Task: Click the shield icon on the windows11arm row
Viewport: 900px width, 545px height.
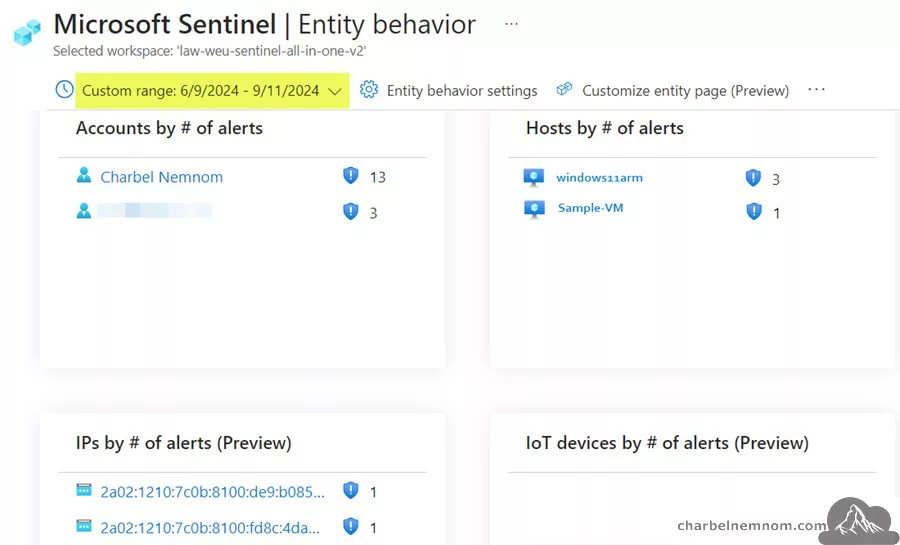Action: click(x=753, y=178)
